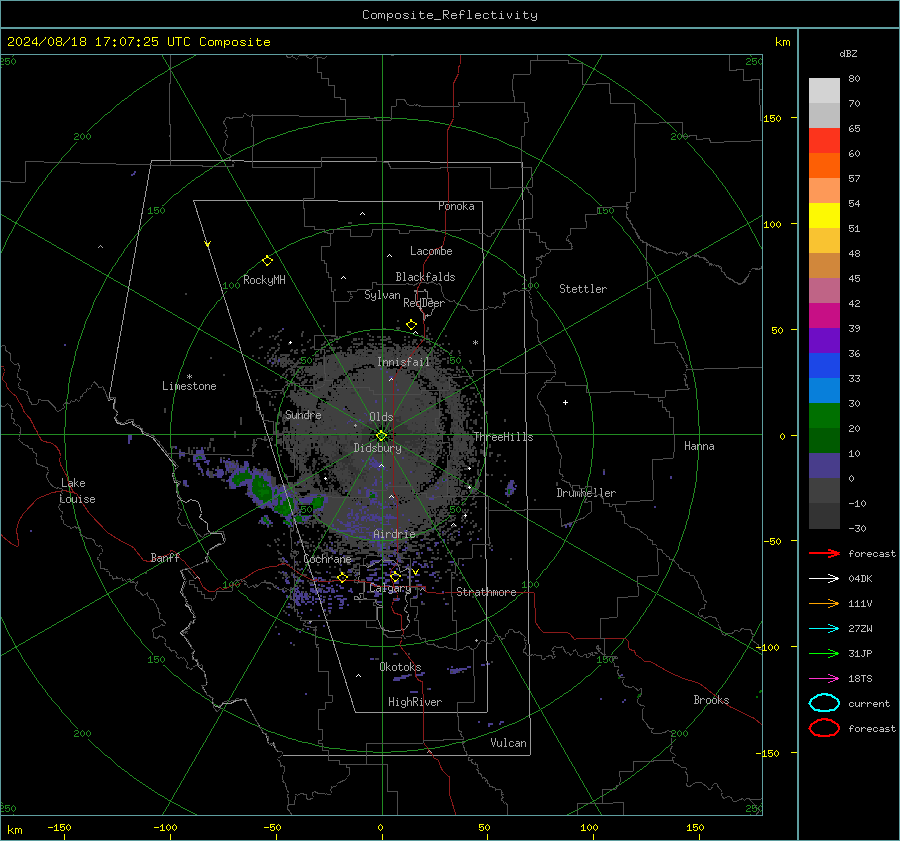Click the green 31JP arrow icon

[824, 653]
